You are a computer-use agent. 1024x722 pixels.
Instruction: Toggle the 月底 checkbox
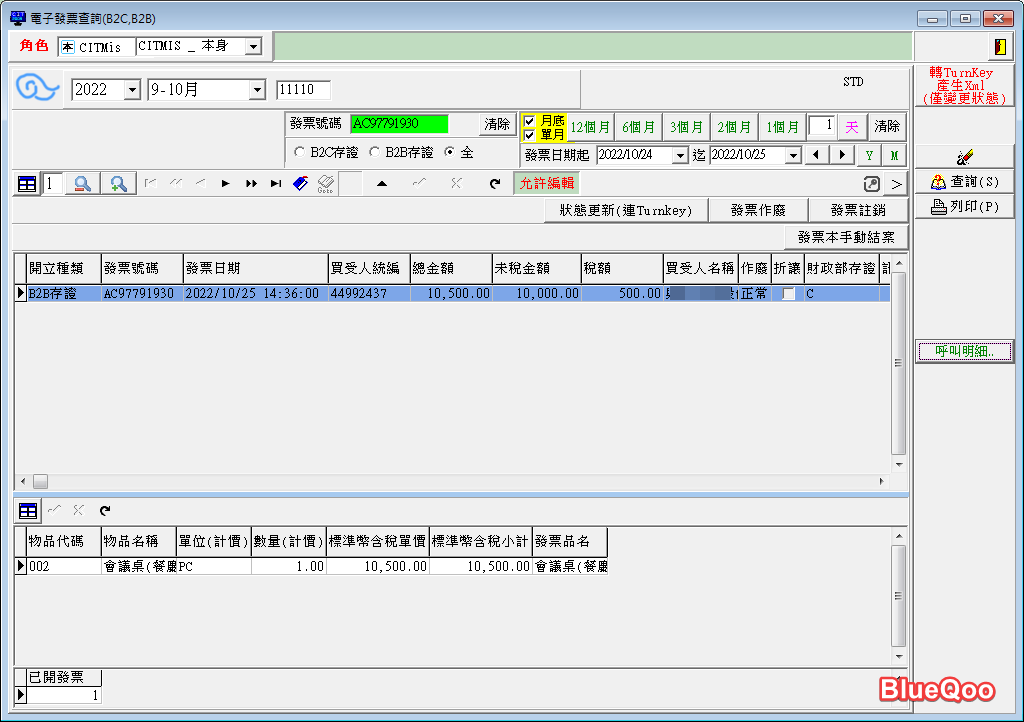[x=530, y=121]
